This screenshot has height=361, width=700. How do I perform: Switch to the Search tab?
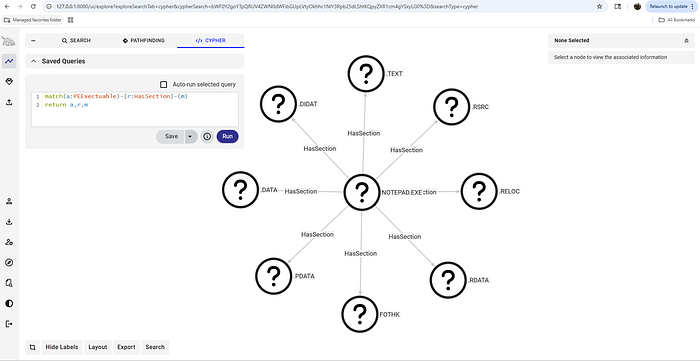76,41
